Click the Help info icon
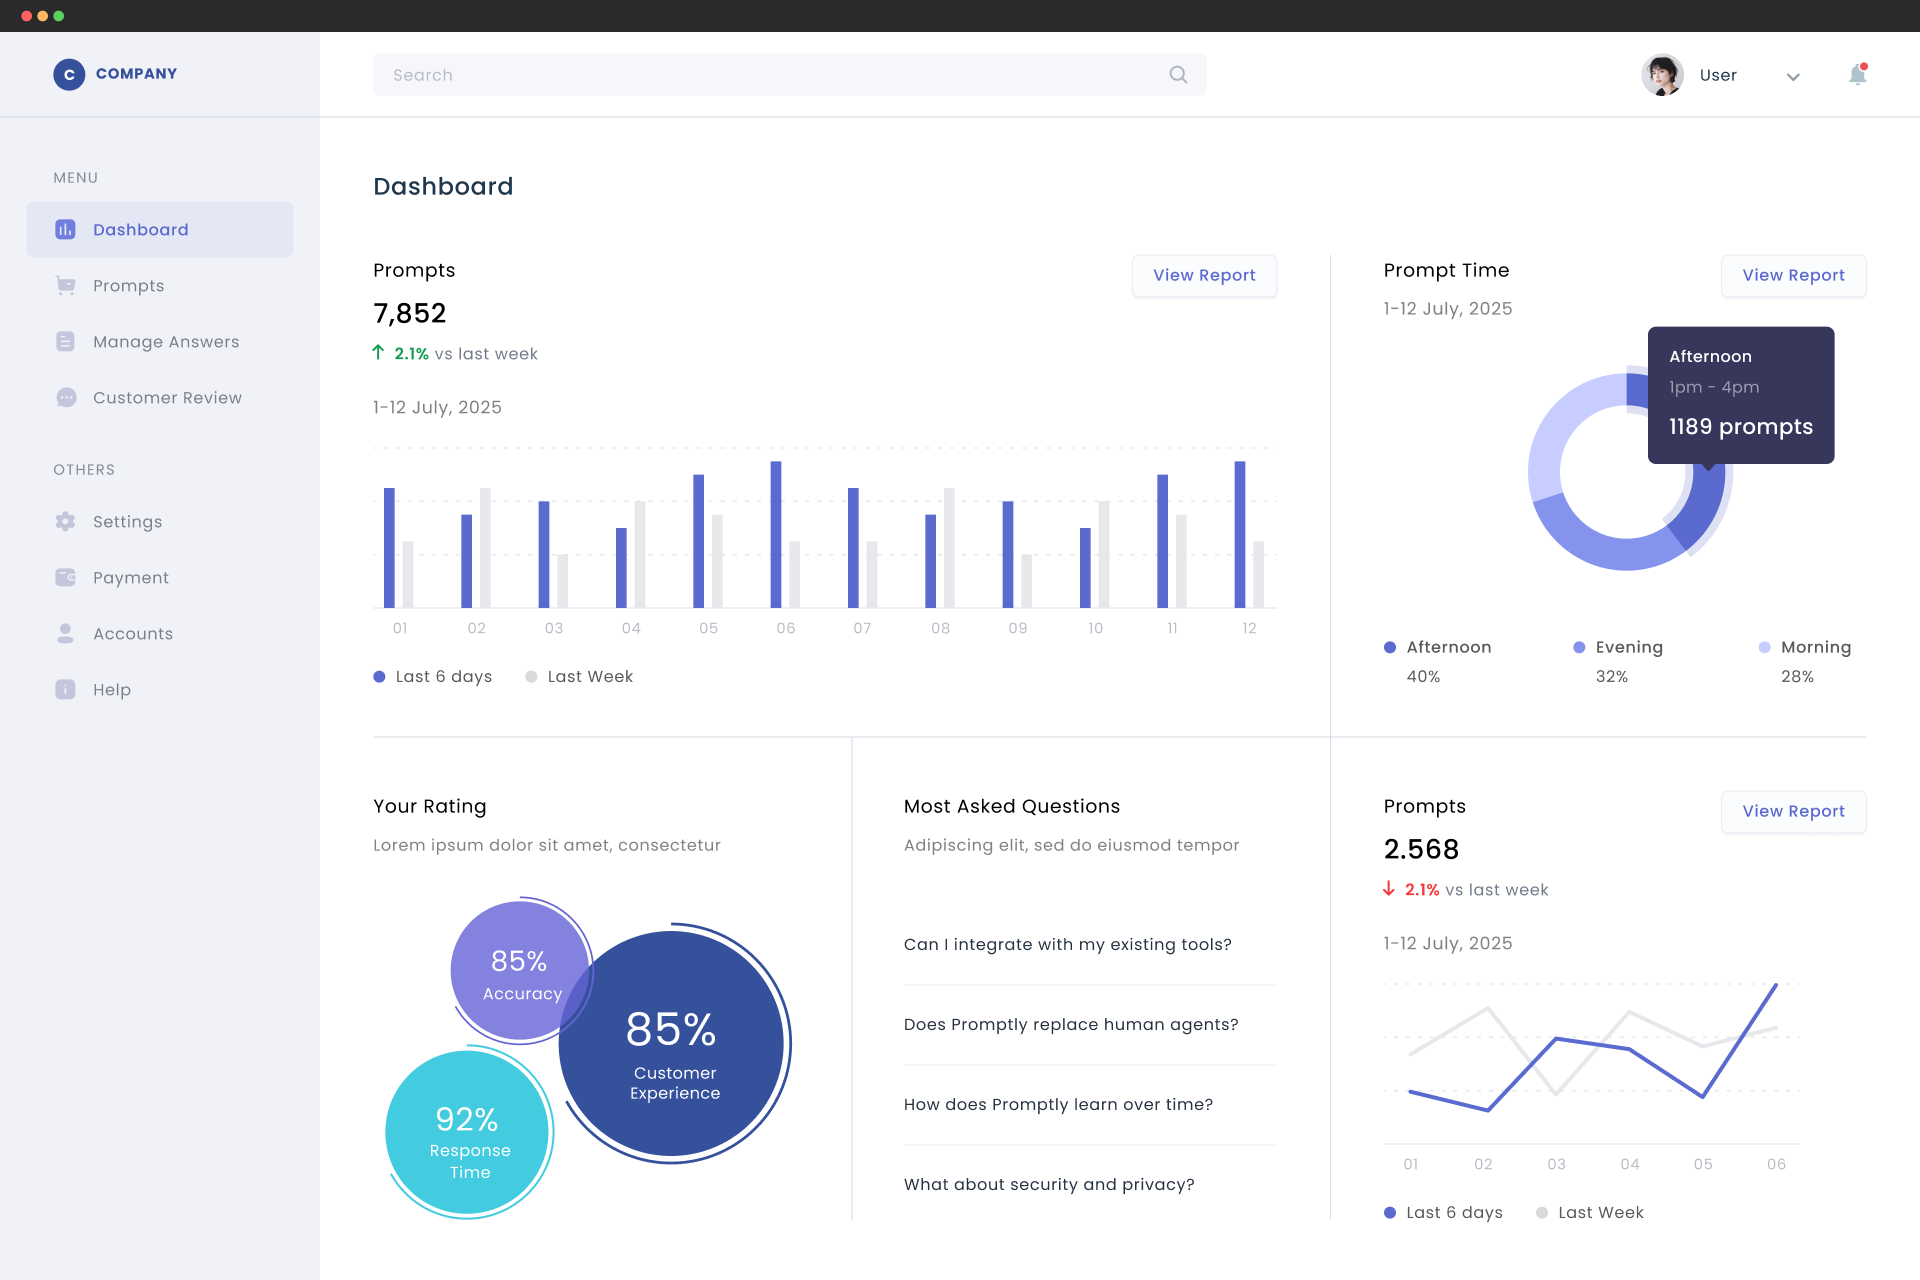Image resolution: width=1920 pixels, height=1280 pixels. coord(66,689)
